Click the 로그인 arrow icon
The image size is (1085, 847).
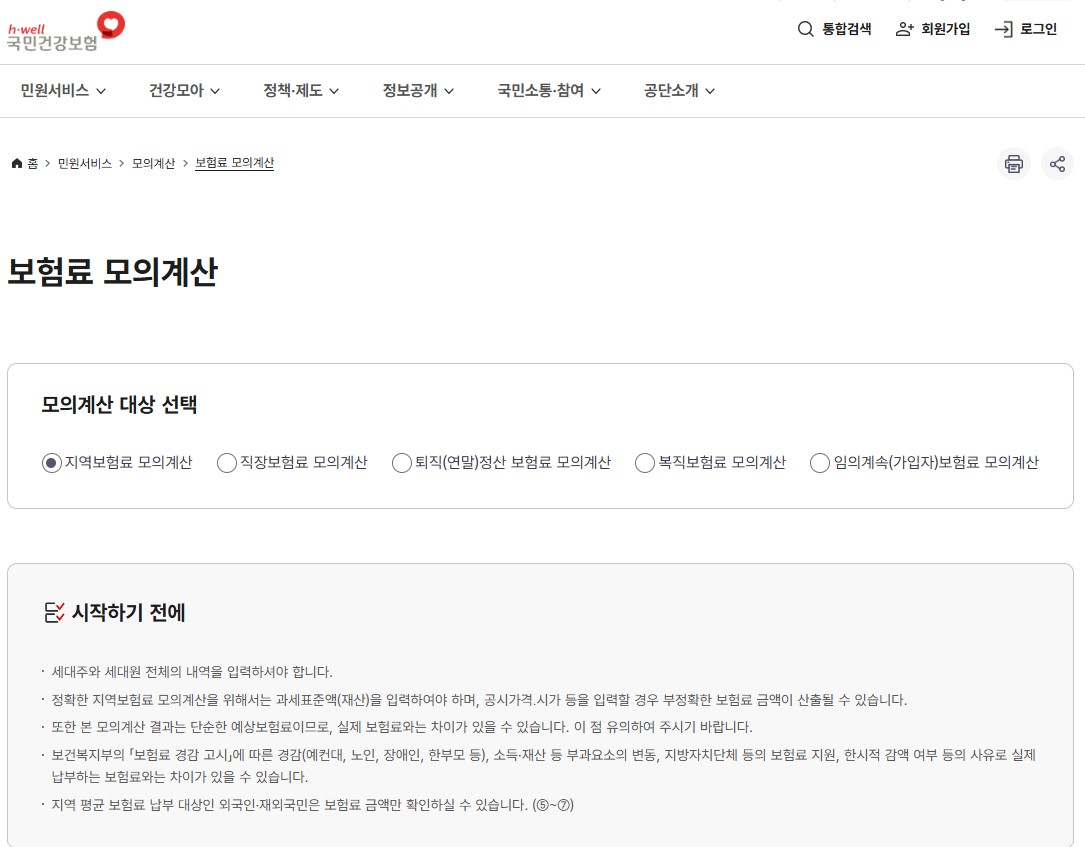1001,29
